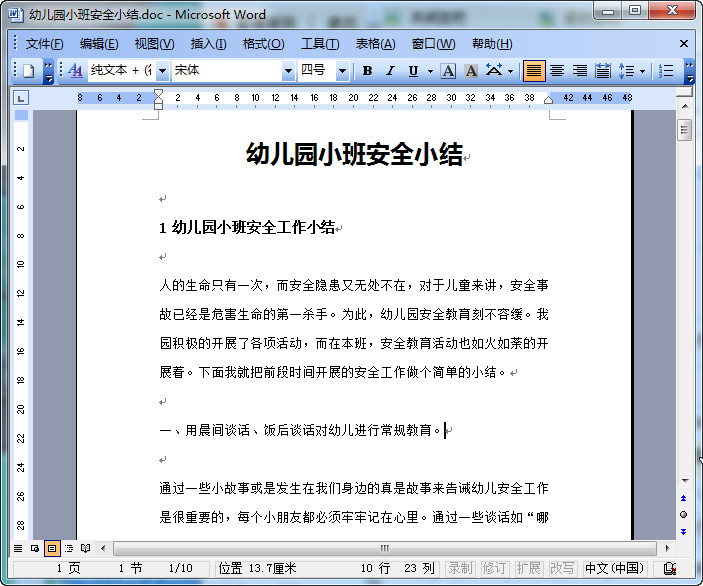This screenshot has height=586, width=703.
Task: Center align the paragraph
Action: coord(557,71)
